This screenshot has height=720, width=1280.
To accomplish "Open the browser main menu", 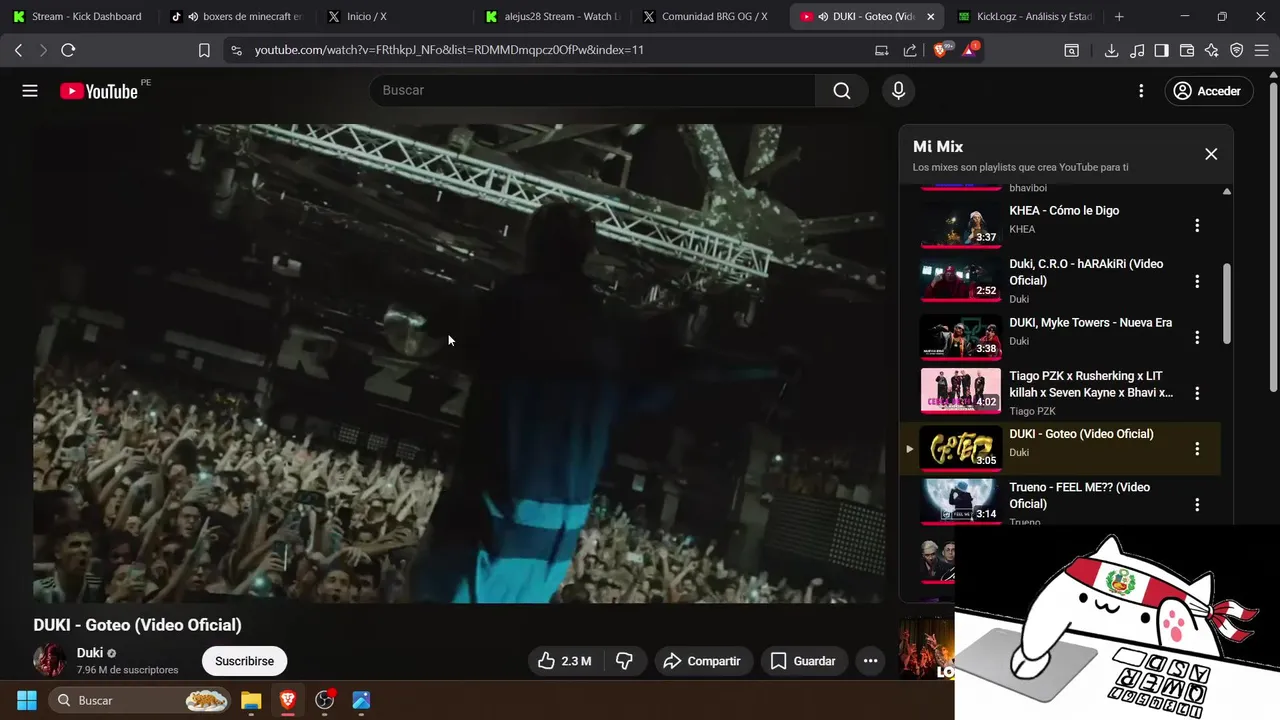I will [1262, 50].
